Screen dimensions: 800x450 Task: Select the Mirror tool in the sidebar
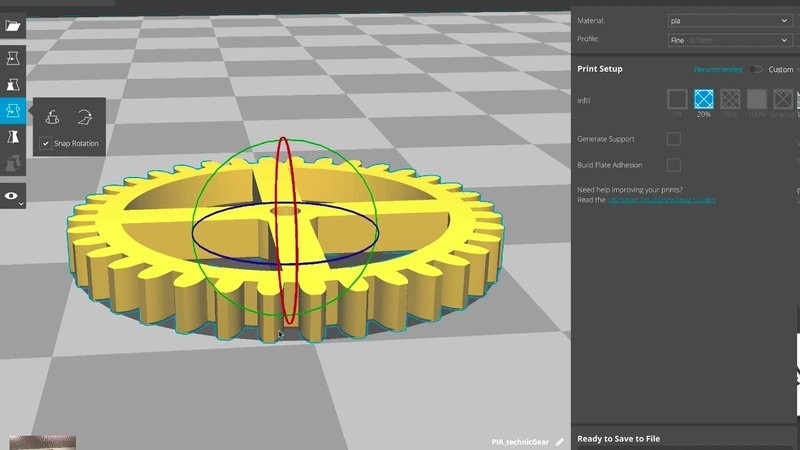pos(13,137)
